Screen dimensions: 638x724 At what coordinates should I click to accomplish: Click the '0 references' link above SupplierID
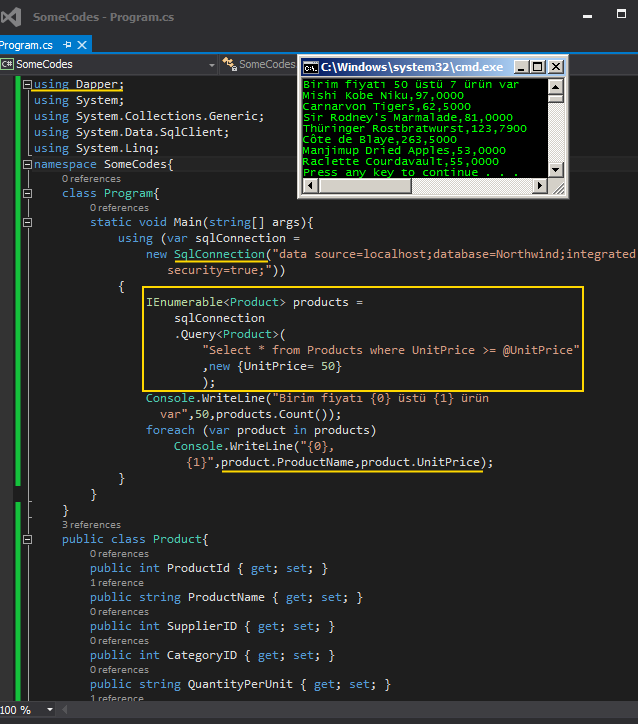pyautogui.click(x=119, y=612)
